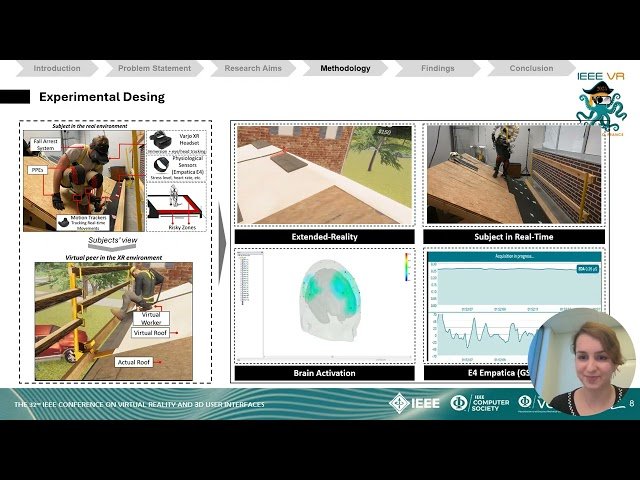The width and height of the screenshot is (640, 480).
Task: Click the 'Actual Roof' callout label
Action: (x=133, y=362)
